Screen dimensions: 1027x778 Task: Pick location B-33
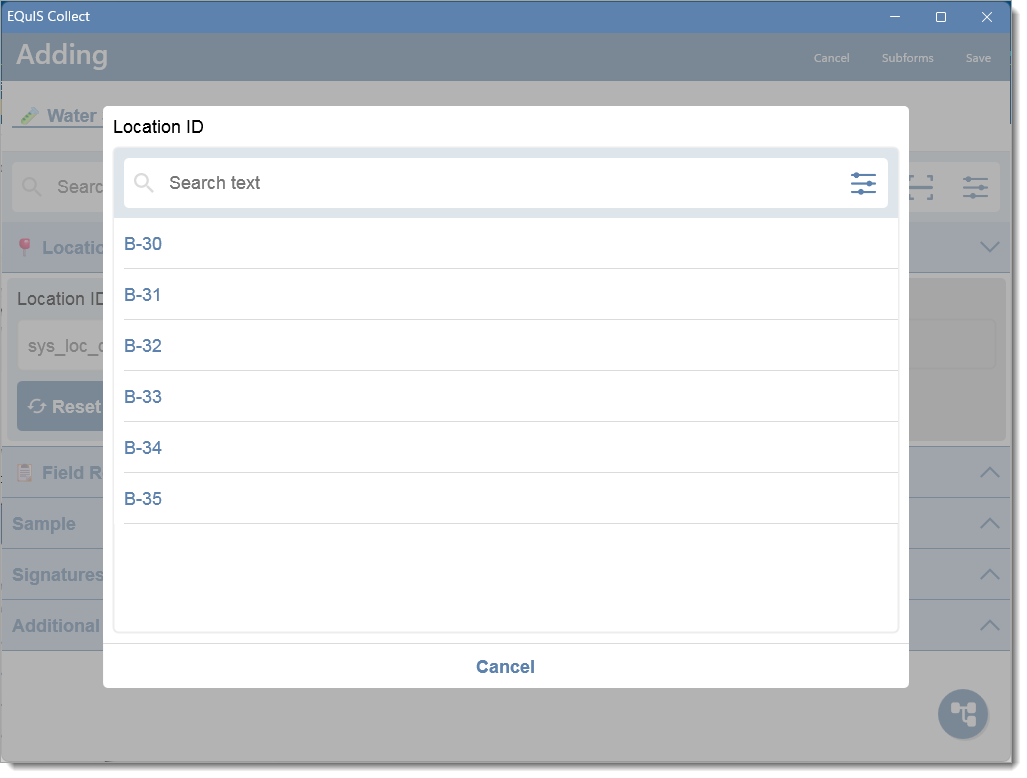pyautogui.click(x=511, y=397)
